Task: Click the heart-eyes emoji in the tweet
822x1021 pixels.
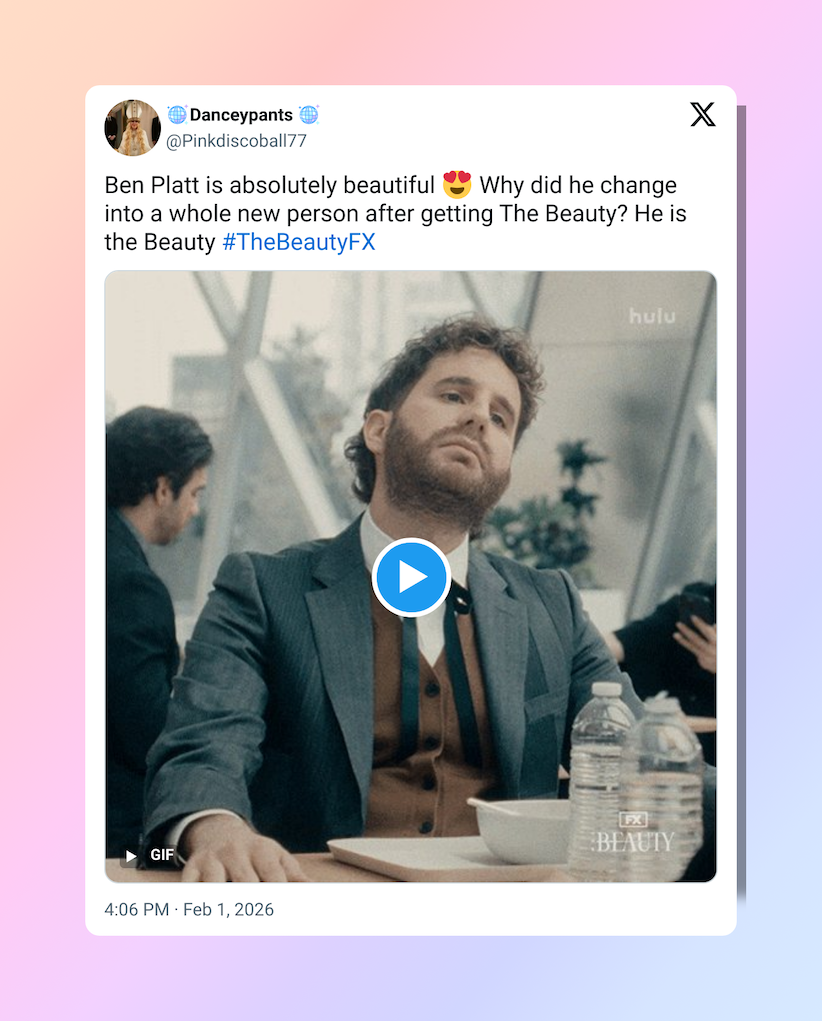Action: 457,186
